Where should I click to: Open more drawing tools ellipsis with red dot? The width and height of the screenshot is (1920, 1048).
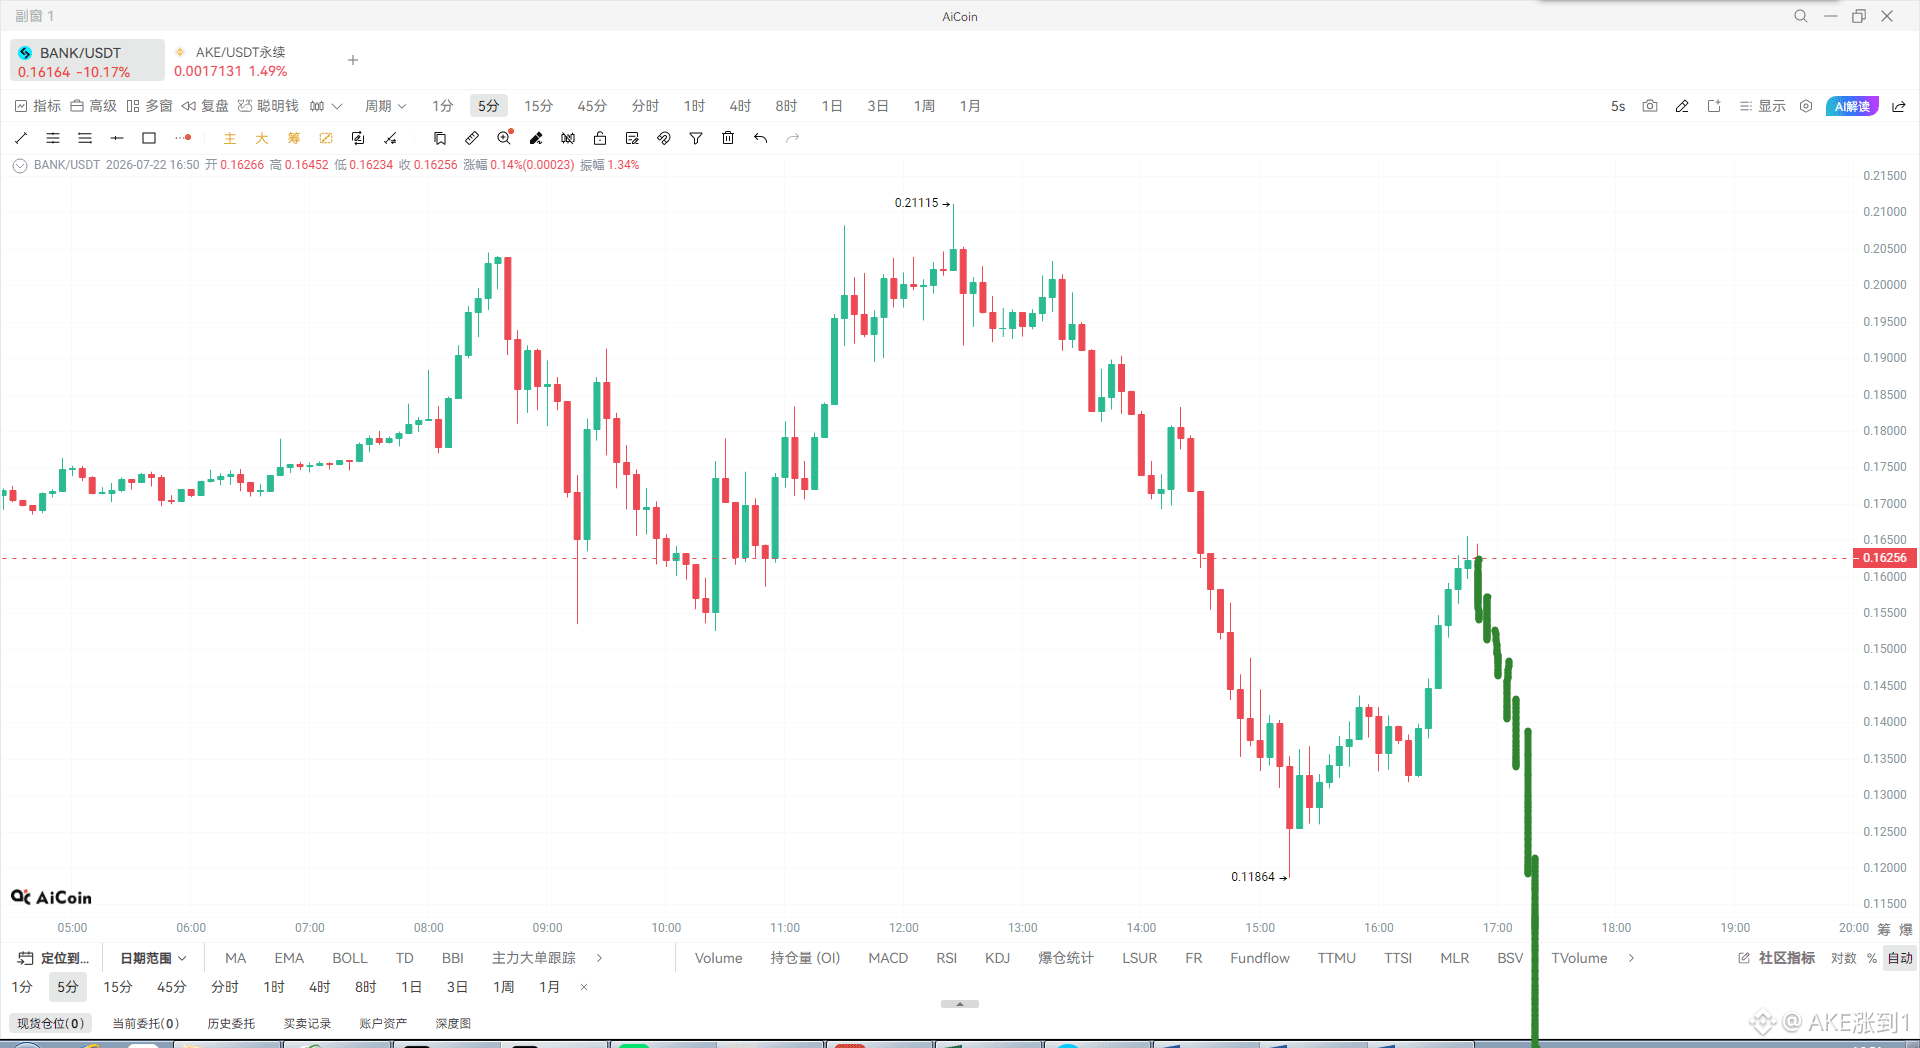(183, 138)
